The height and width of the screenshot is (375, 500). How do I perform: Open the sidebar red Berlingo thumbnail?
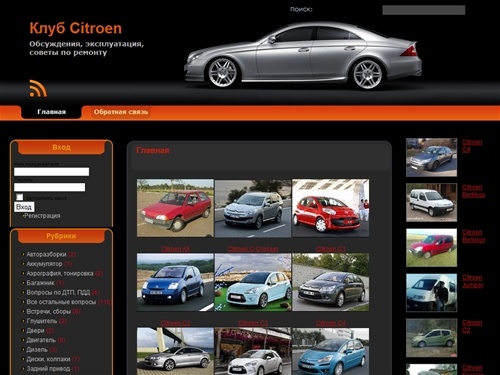pos(431,248)
